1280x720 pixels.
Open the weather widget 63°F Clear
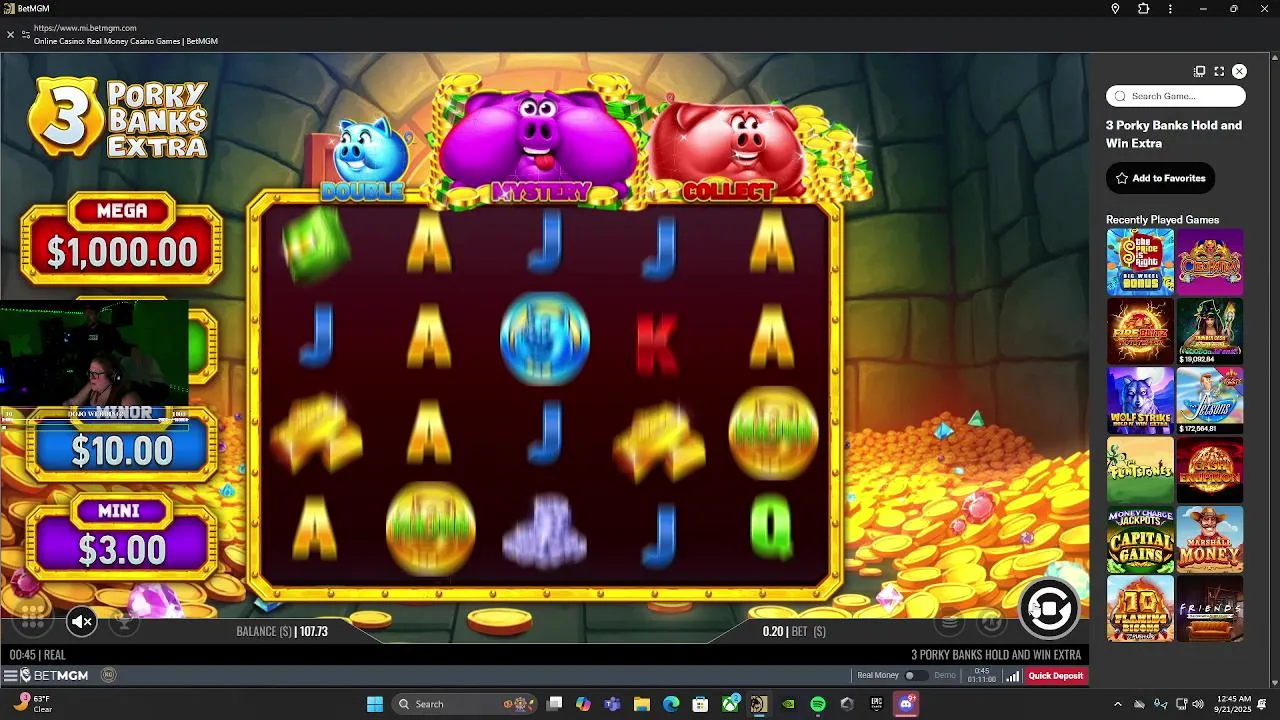(32, 704)
